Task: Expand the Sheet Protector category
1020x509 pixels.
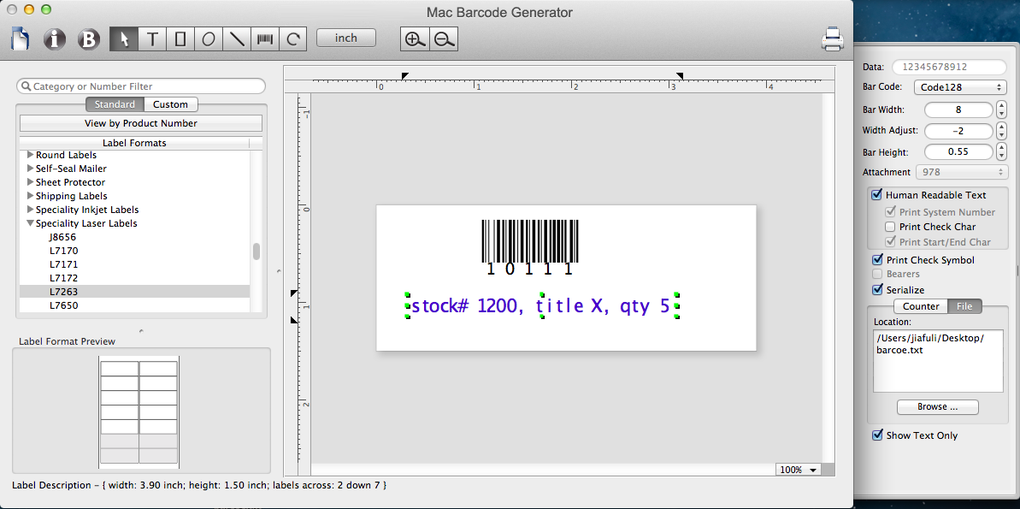Action: pos(30,182)
